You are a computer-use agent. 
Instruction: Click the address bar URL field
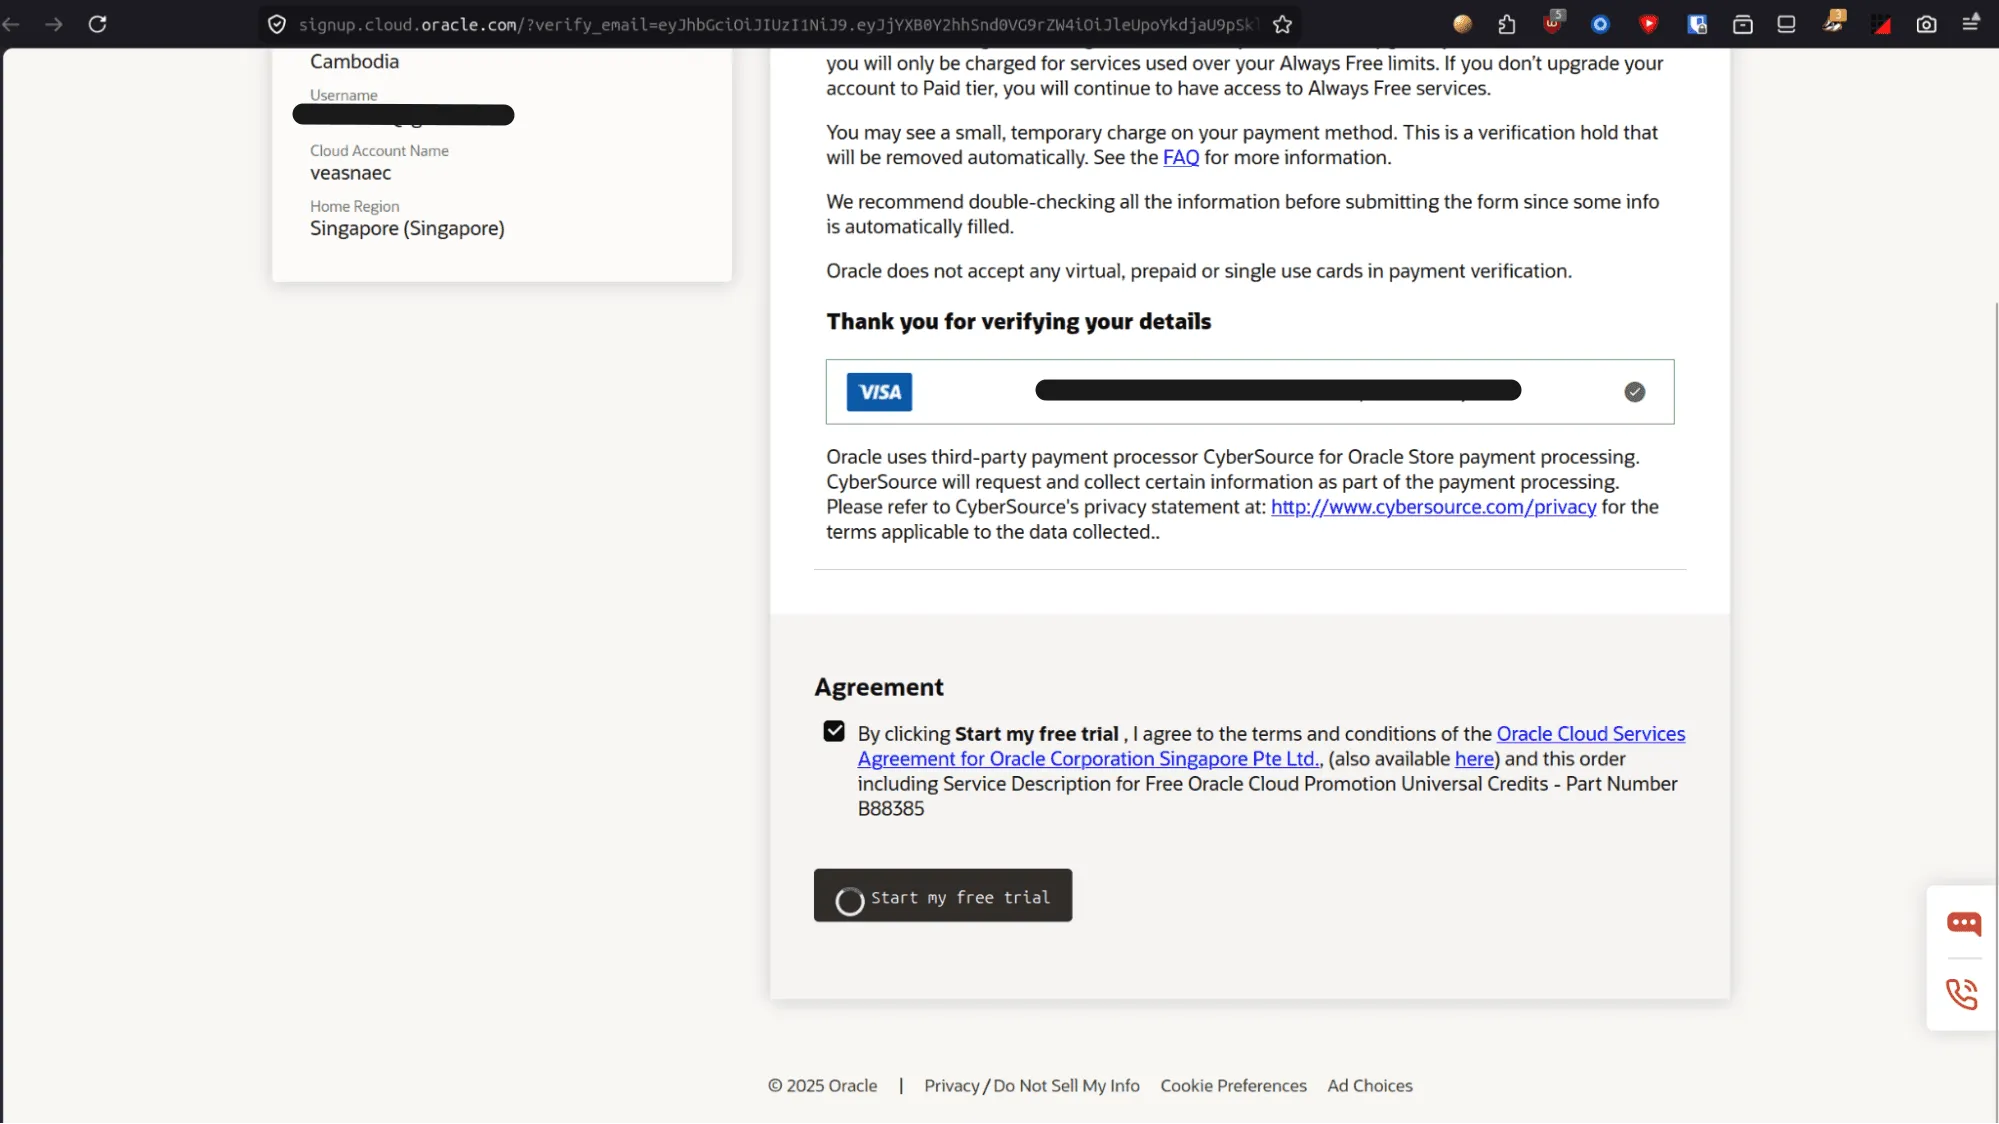[x=776, y=24]
